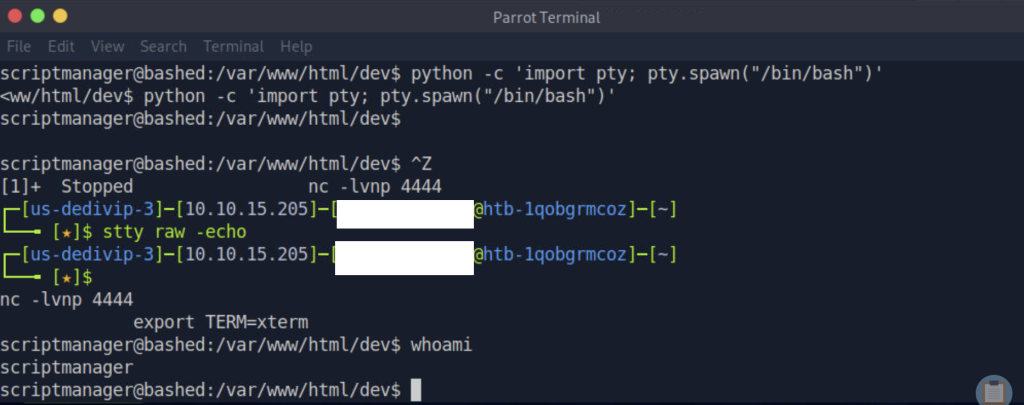Click the red close window button
This screenshot has width=1024, height=405.
point(14,16)
